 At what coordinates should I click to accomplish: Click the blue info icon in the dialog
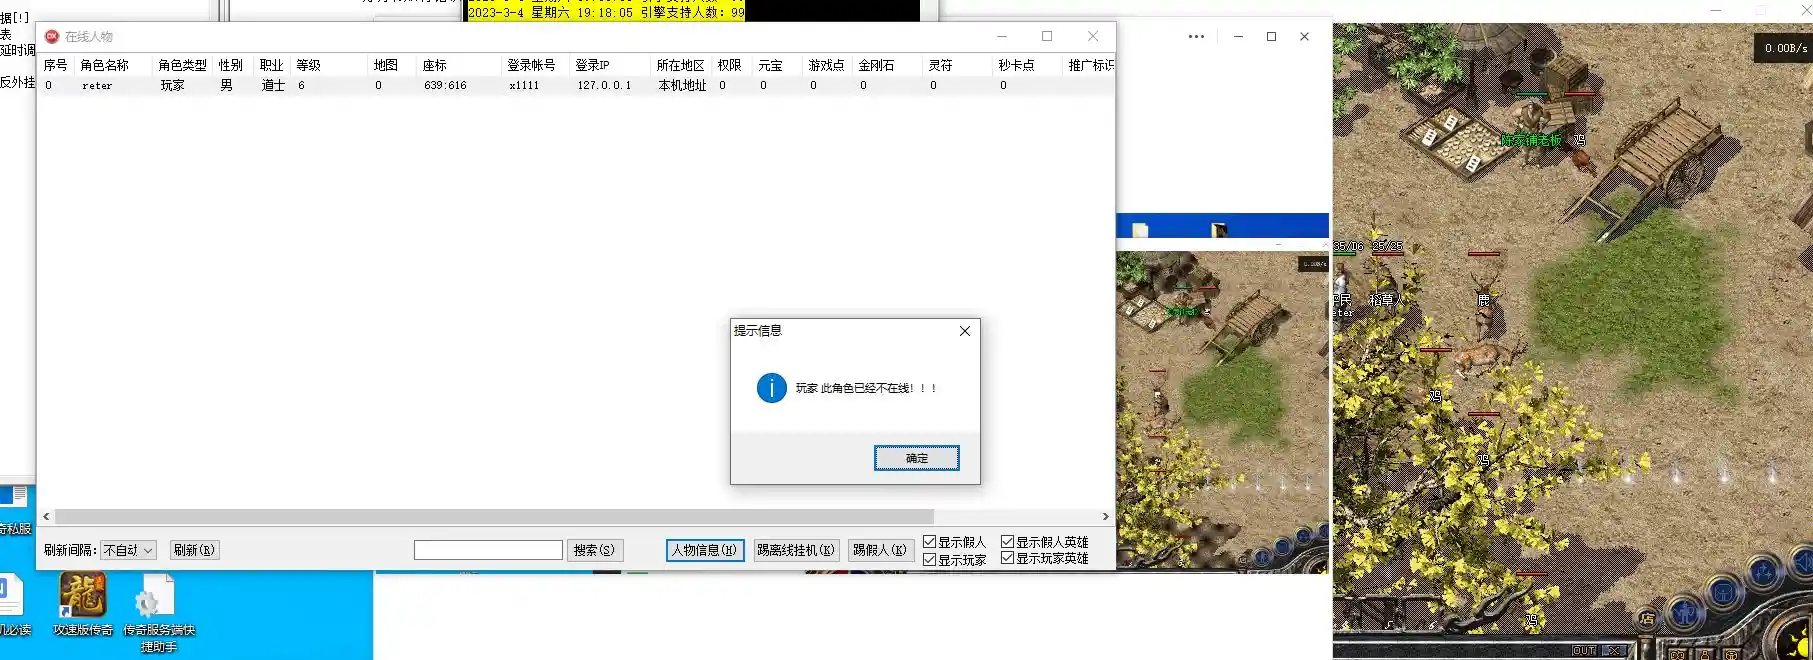pyautogui.click(x=771, y=388)
